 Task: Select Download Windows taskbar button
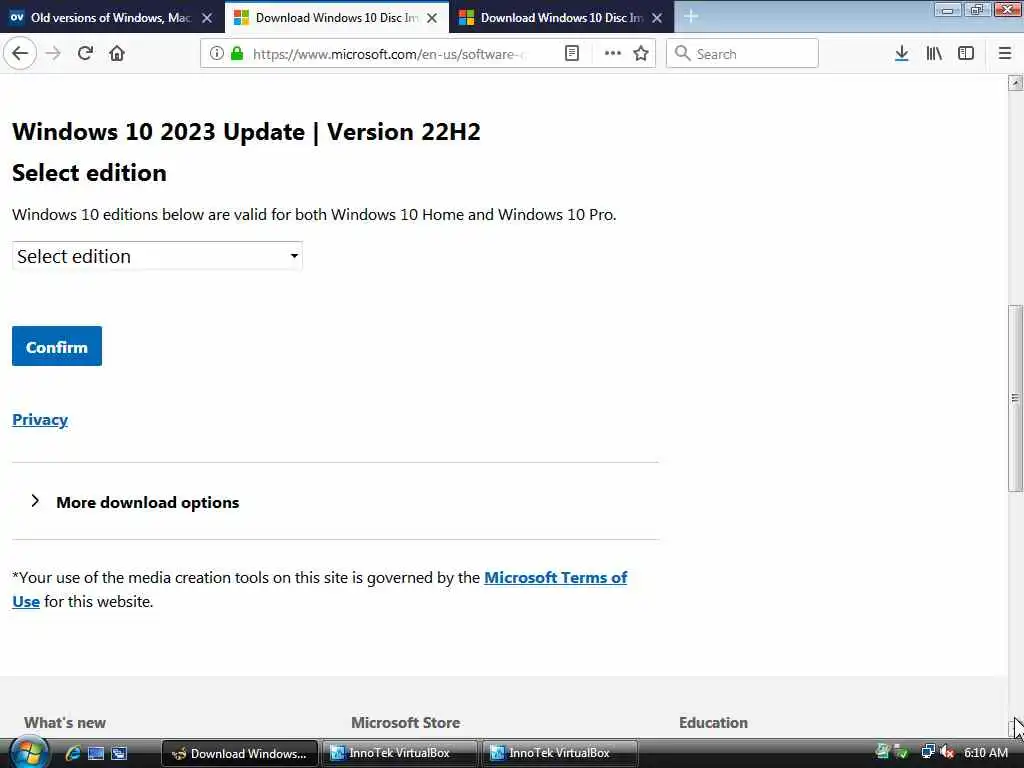(x=240, y=753)
